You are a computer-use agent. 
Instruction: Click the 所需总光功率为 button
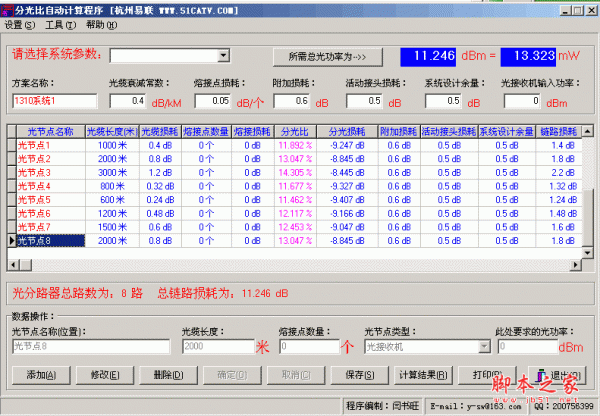coord(328,57)
